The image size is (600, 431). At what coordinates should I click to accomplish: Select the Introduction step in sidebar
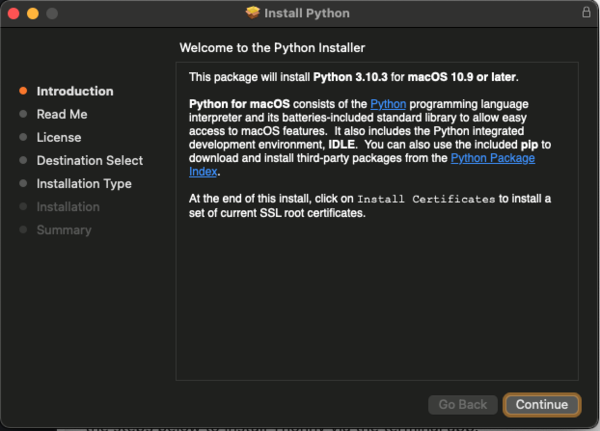pyautogui.click(x=75, y=91)
